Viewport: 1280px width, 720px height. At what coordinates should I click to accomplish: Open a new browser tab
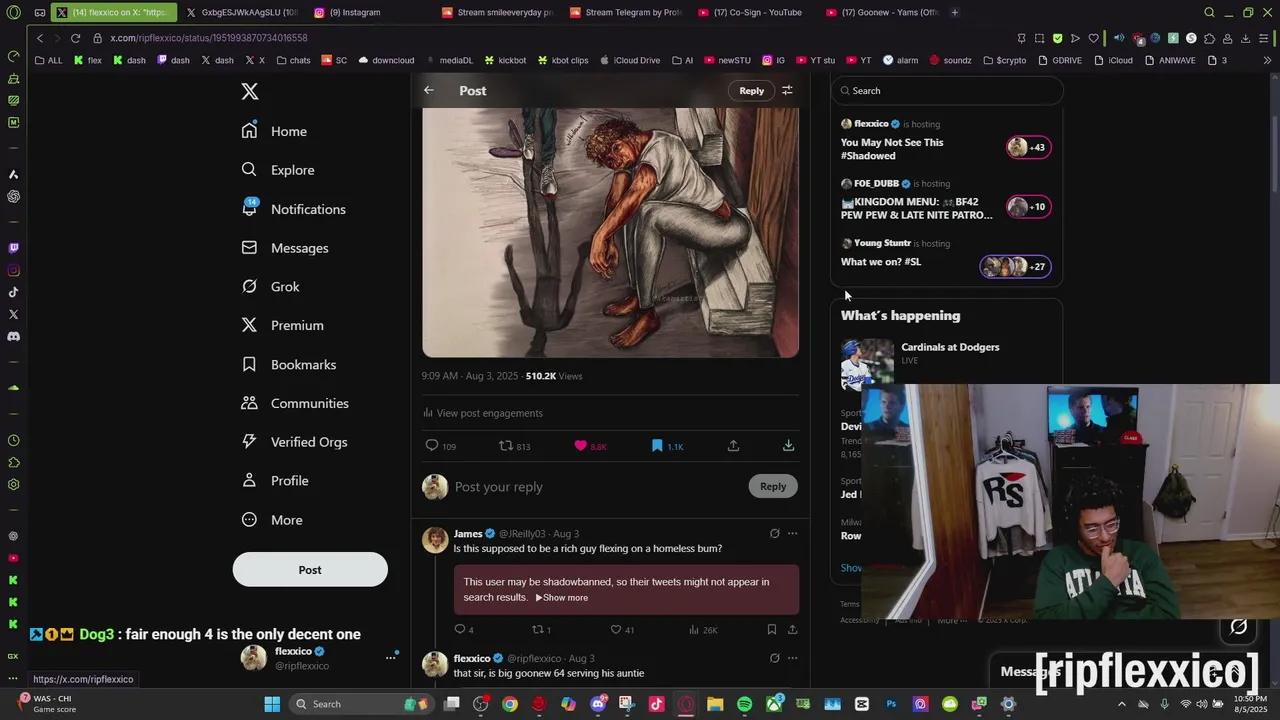click(x=955, y=12)
